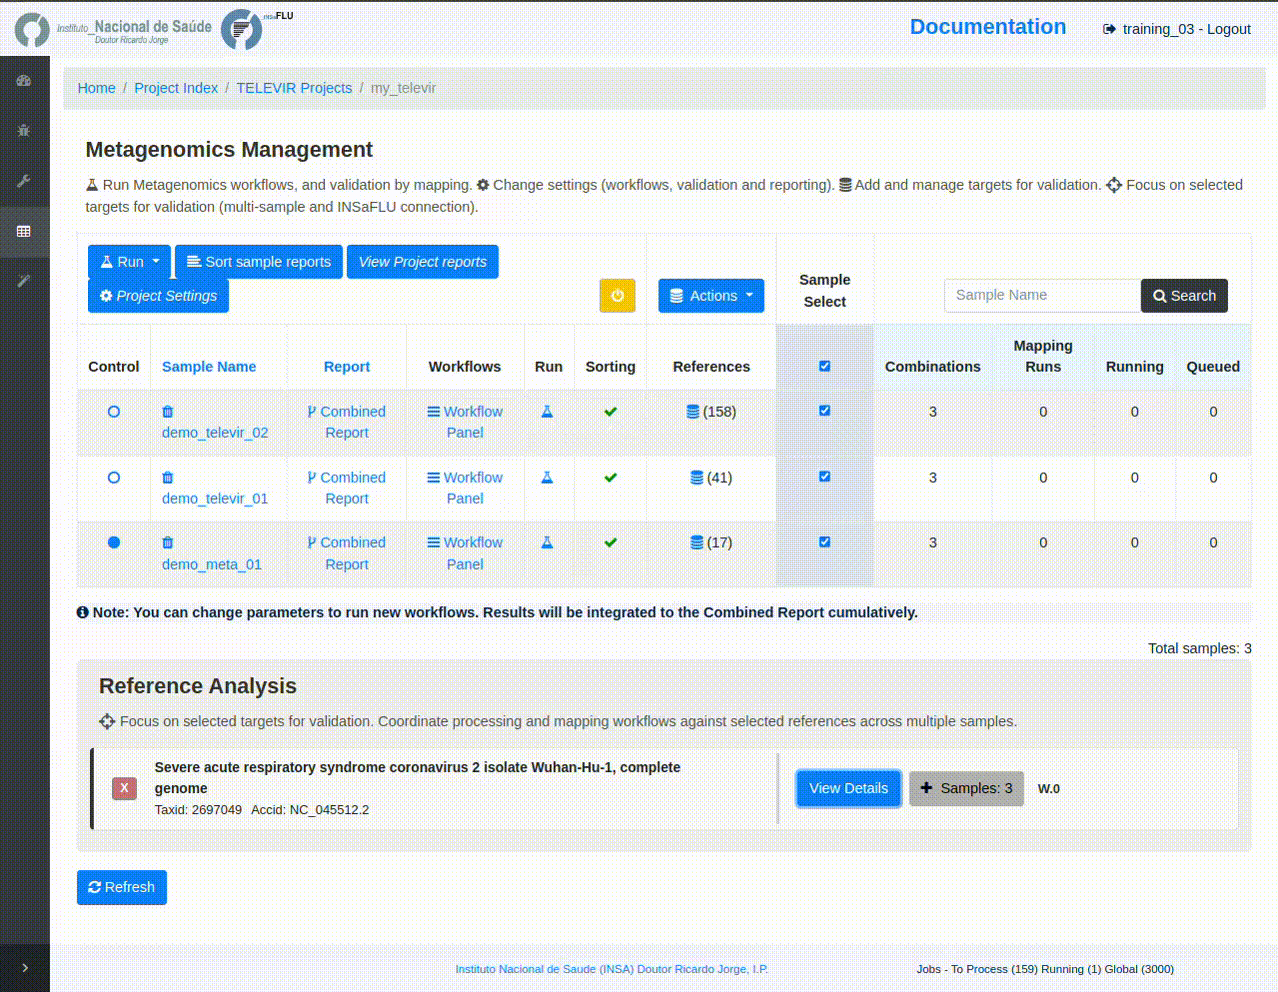Viewport: 1278px width, 992px height.
Task: Set demo_televir_01 as control
Action: coord(114,478)
